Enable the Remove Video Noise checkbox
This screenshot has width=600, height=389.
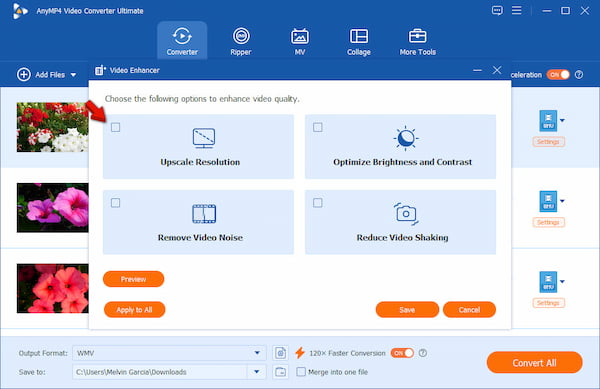coord(116,203)
